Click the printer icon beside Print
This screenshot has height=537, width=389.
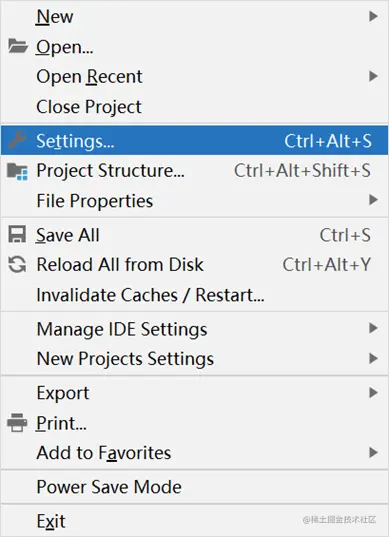pyautogui.click(x=17, y=423)
